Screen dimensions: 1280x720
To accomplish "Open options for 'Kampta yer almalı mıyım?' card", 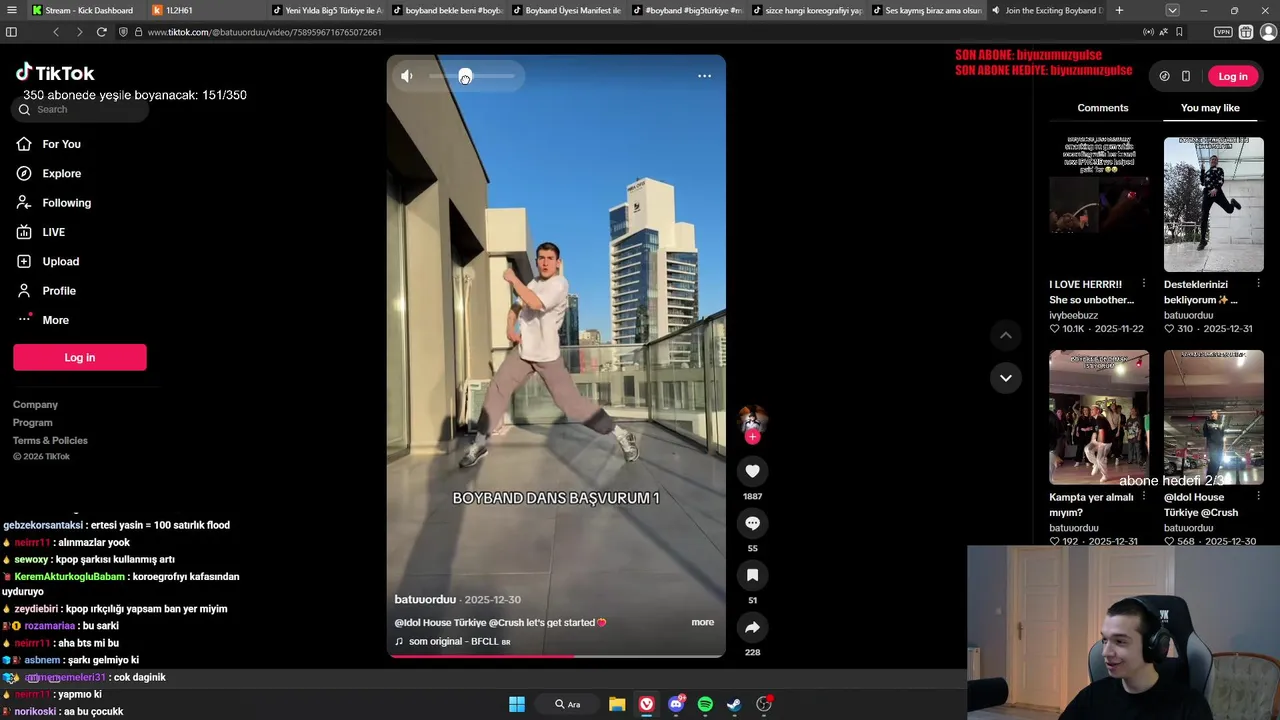I will (x=1144, y=497).
